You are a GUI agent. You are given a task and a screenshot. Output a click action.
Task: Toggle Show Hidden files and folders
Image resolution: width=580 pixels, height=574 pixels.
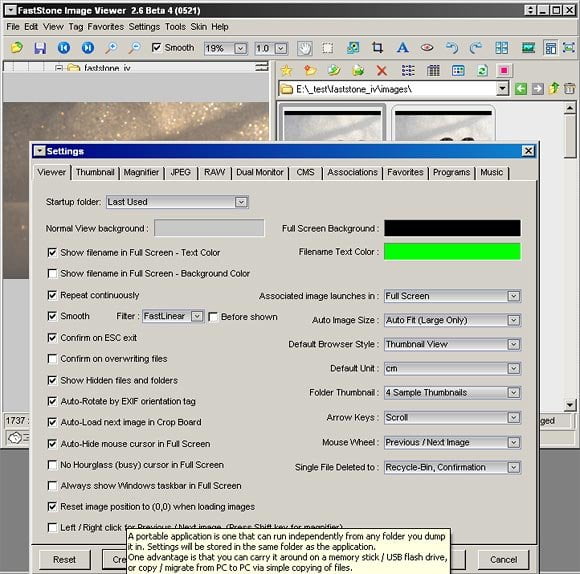(x=52, y=380)
